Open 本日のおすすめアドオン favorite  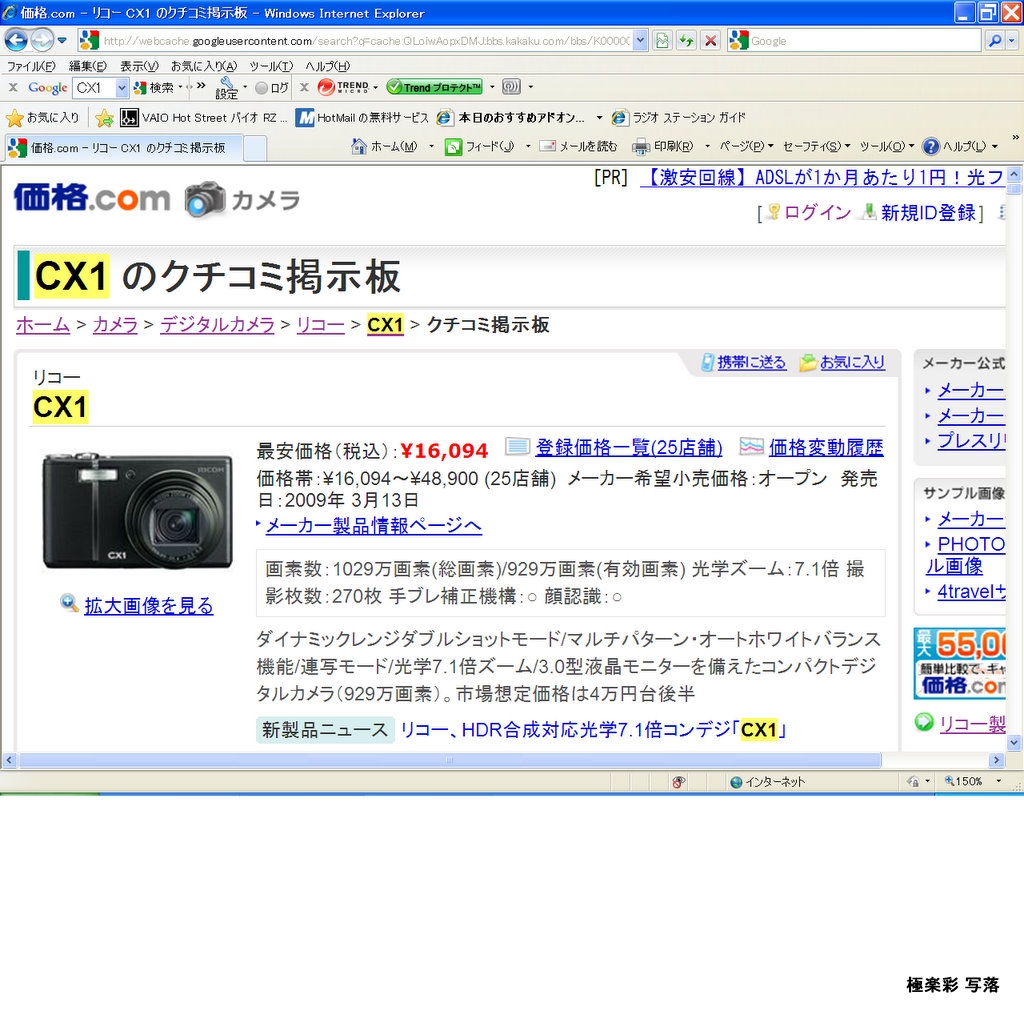[511, 118]
